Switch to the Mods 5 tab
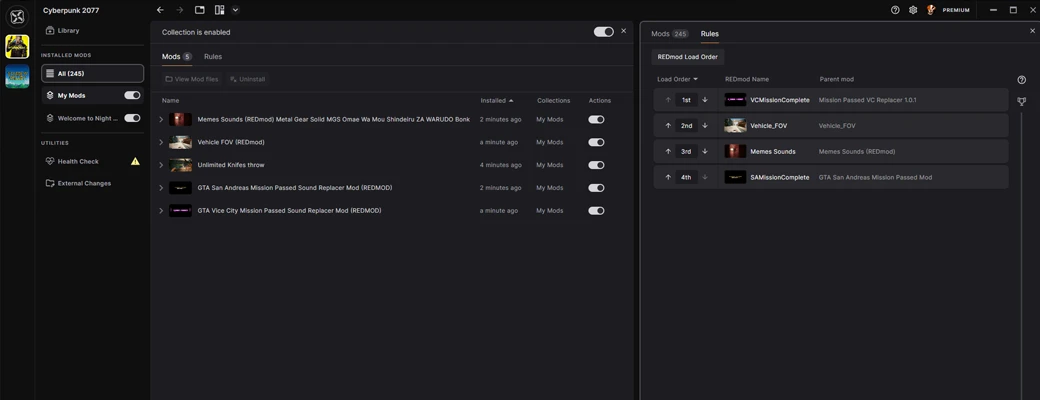 tap(176, 57)
